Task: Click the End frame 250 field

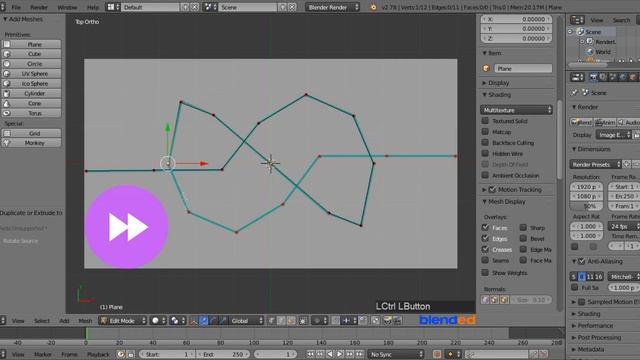Action: [223, 354]
